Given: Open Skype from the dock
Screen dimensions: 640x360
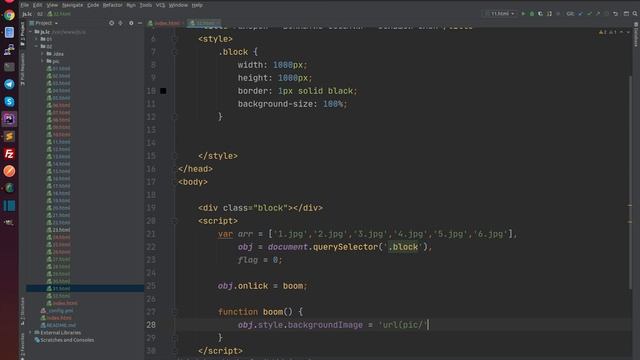Looking at the screenshot, I should 9,102.
